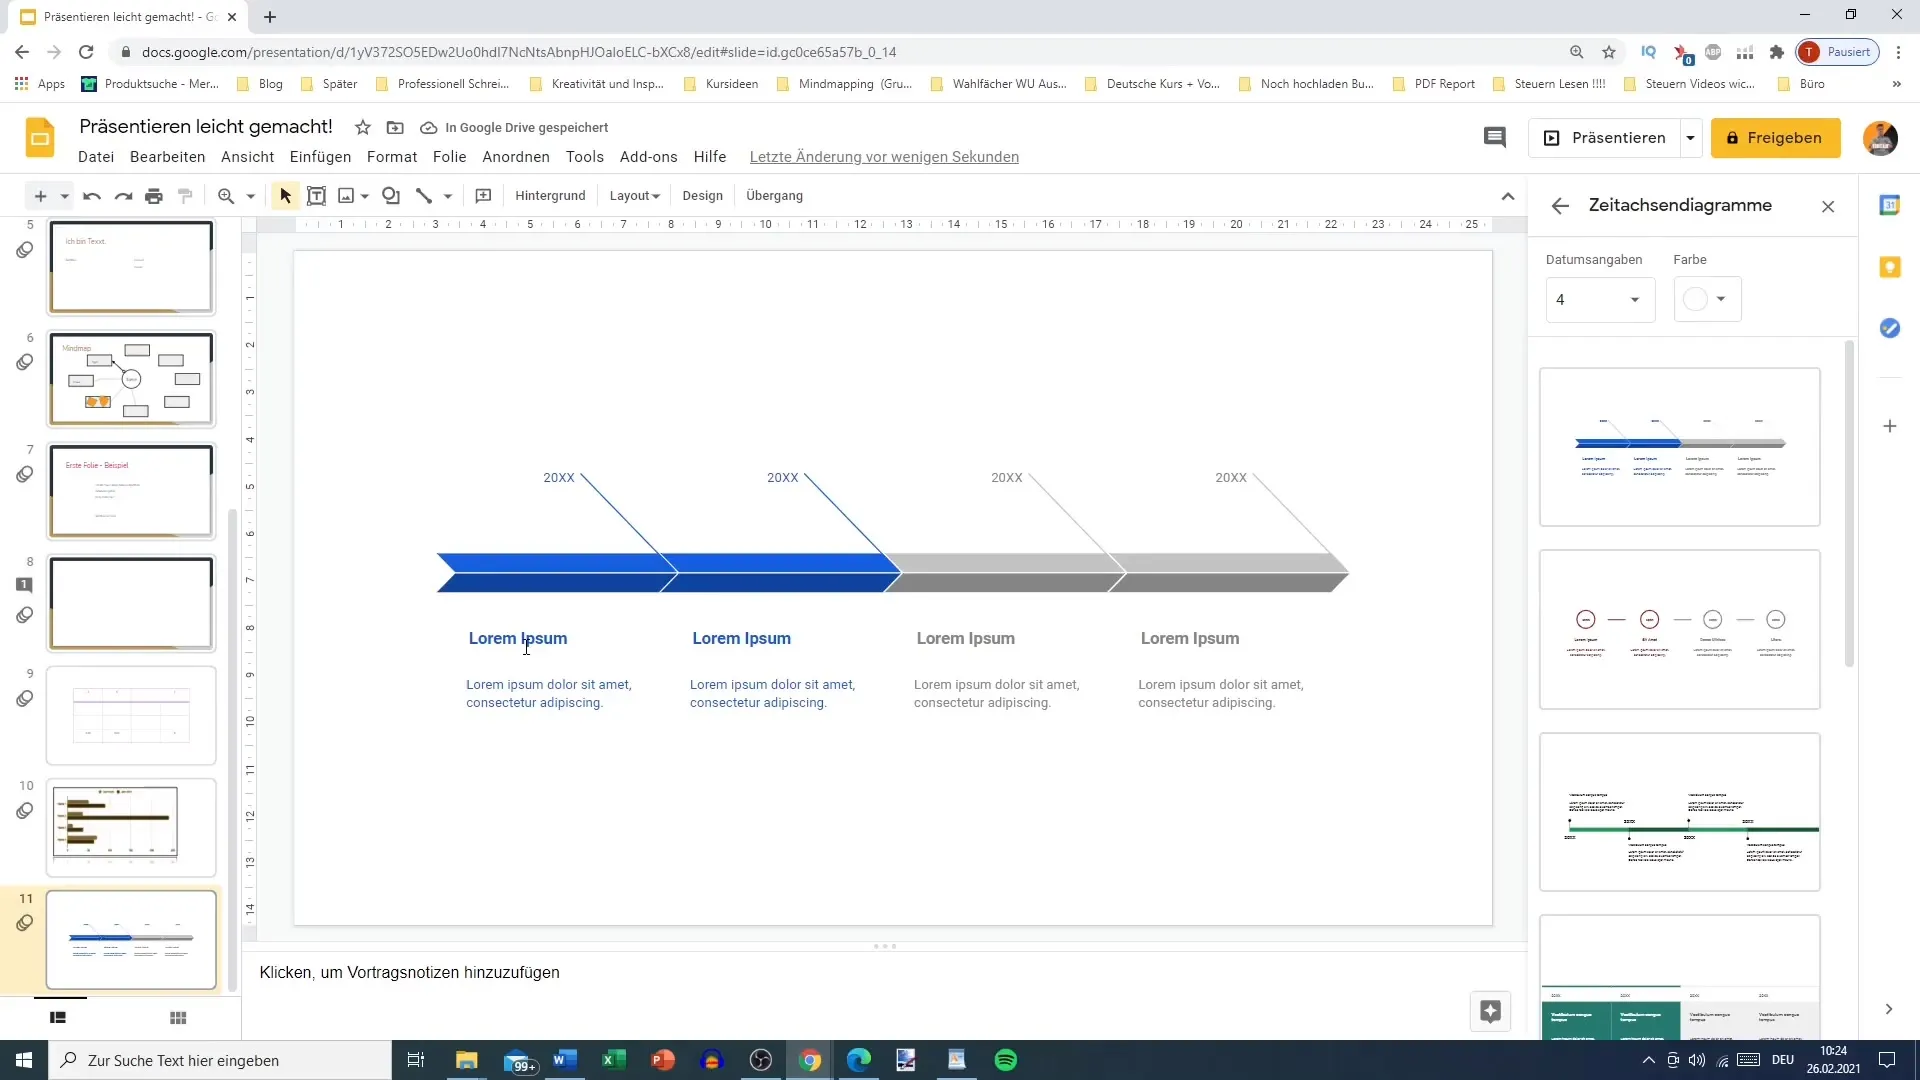Click the undo arrow in the toolbar
The image size is (1920, 1080).
(92, 196)
